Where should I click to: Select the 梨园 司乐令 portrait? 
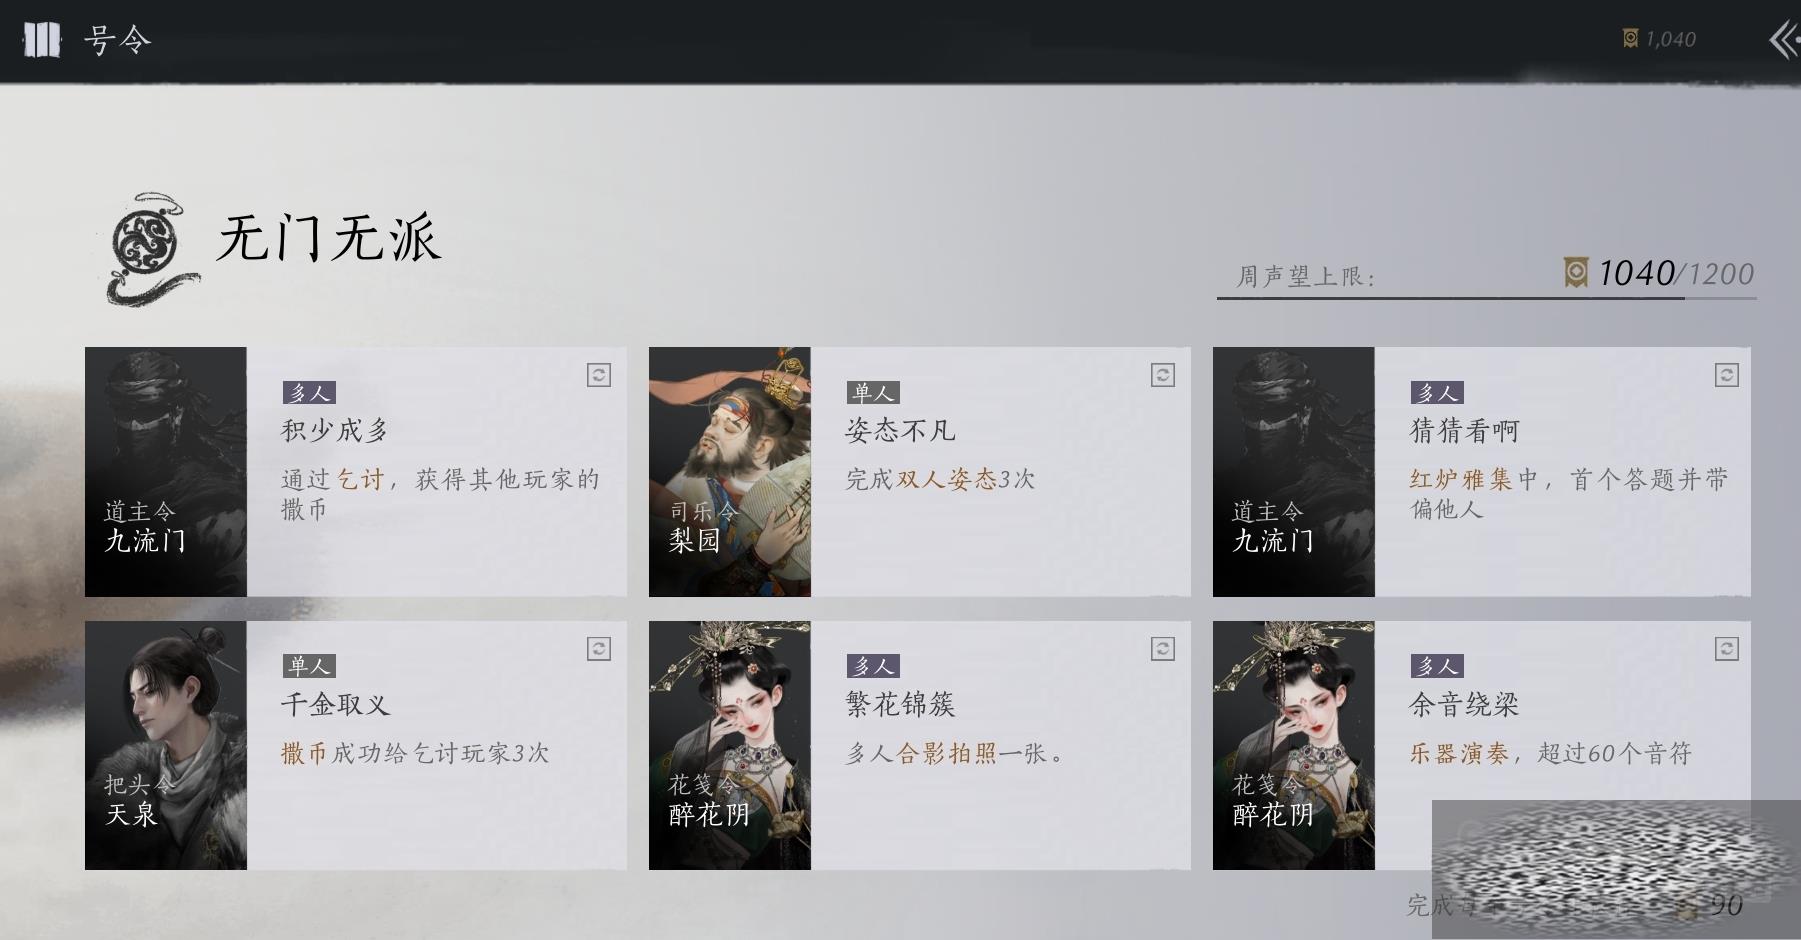(730, 472)
